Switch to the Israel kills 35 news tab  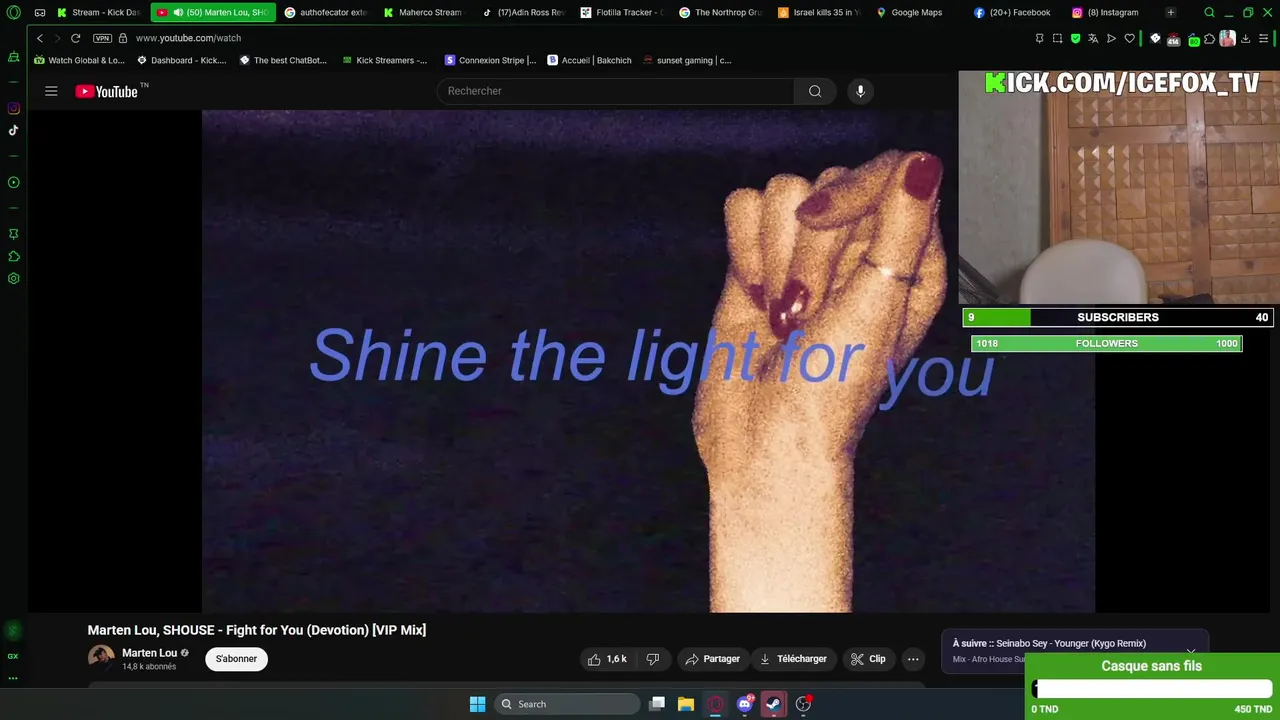(x=817, y=13)
